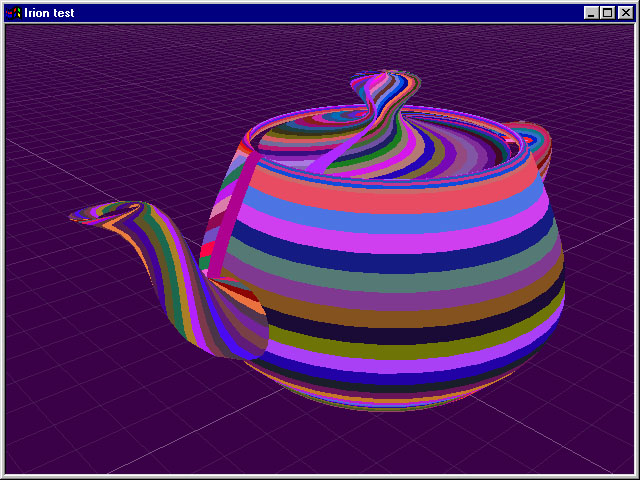Click the Irion test app icon in title bar
Screen dimensions: 640x480
coord(13,13)
